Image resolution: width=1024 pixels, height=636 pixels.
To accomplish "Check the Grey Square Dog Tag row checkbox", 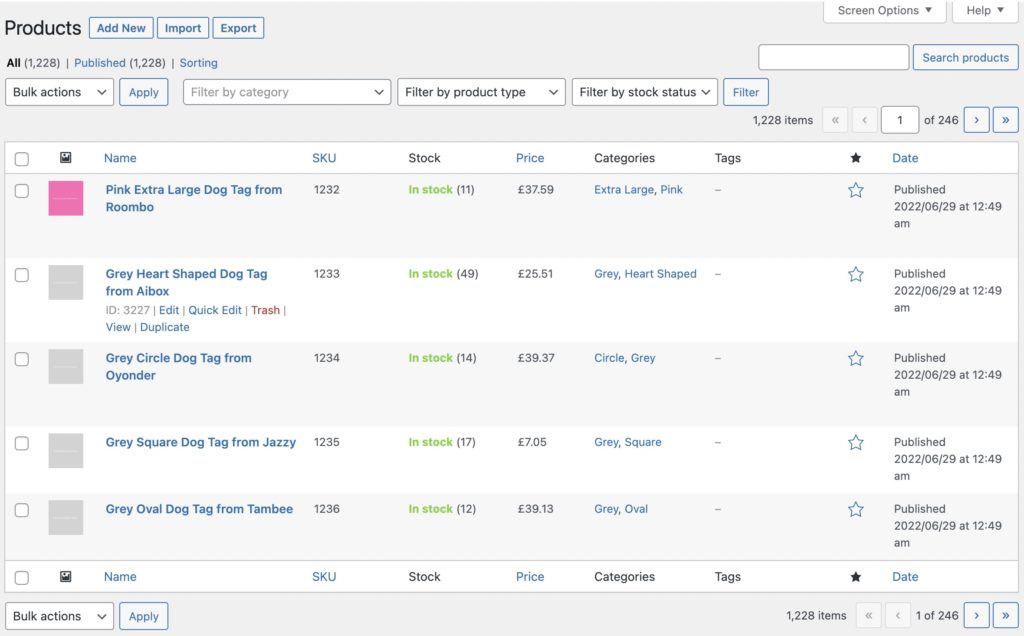I will coord(21,442).
